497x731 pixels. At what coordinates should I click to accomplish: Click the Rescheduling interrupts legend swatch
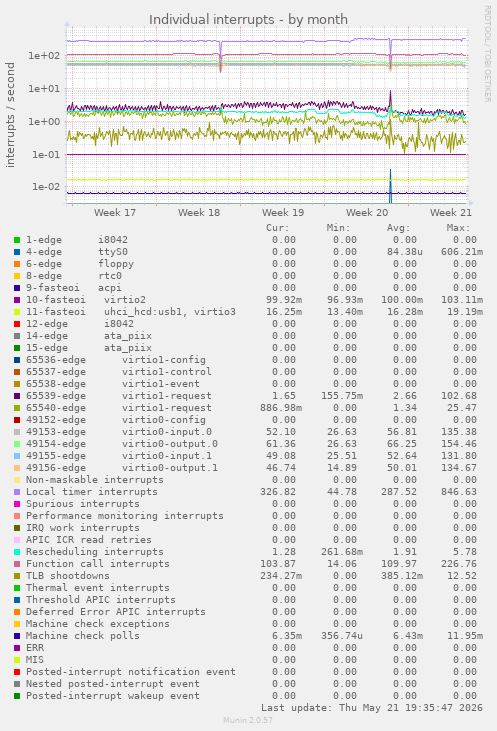(x=17, y=552)
